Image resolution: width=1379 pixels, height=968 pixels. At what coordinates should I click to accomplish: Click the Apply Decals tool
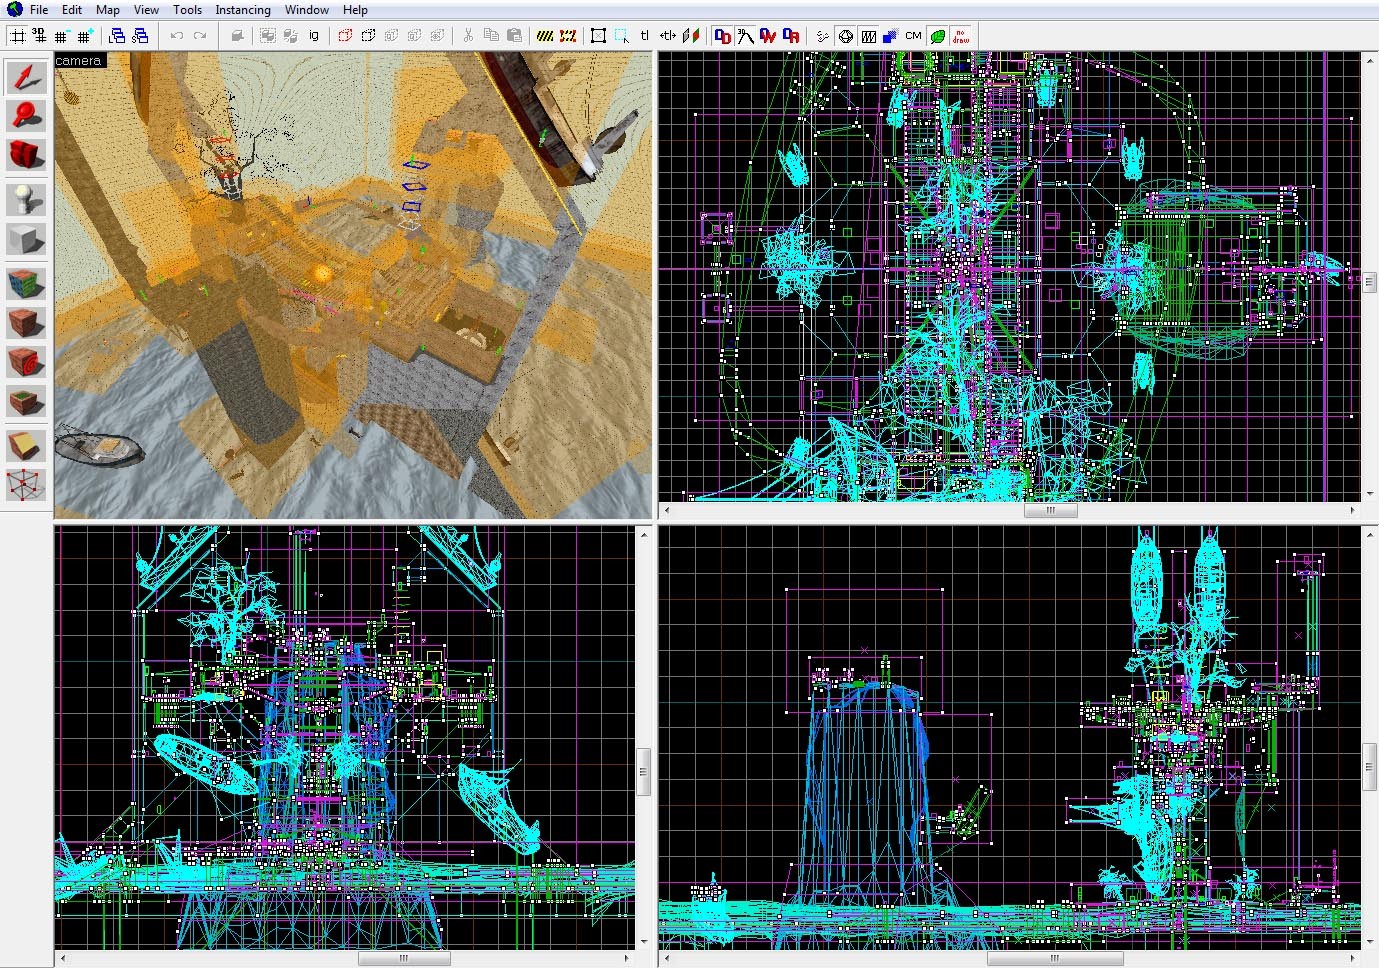tap(26, 363)
